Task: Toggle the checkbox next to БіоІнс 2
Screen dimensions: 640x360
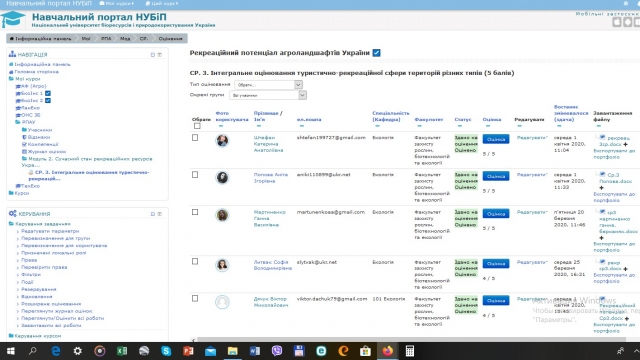Action: pos(48,100)
